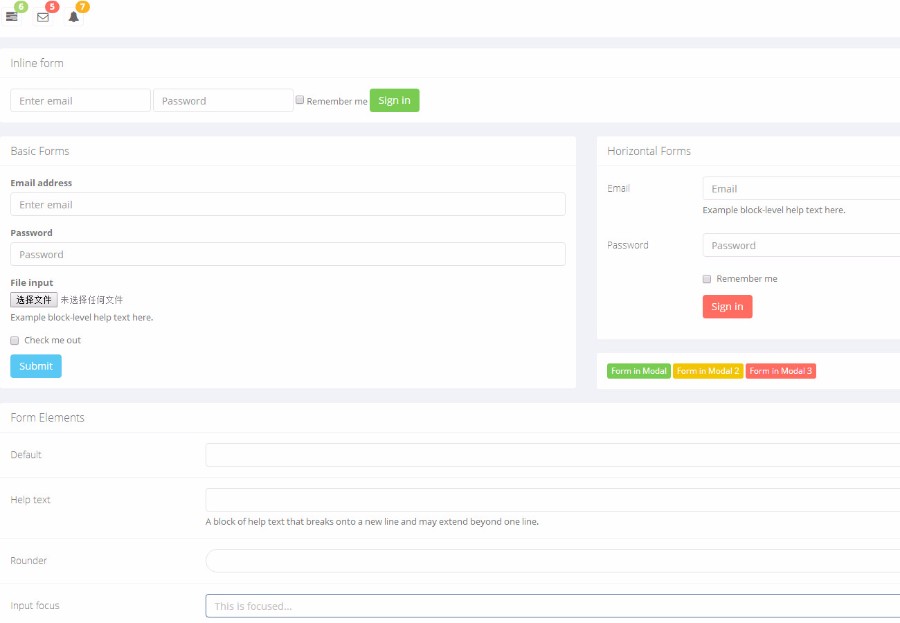900x623 pixels.
Task: Click the green Sign in button
Action: coord(394,100)
